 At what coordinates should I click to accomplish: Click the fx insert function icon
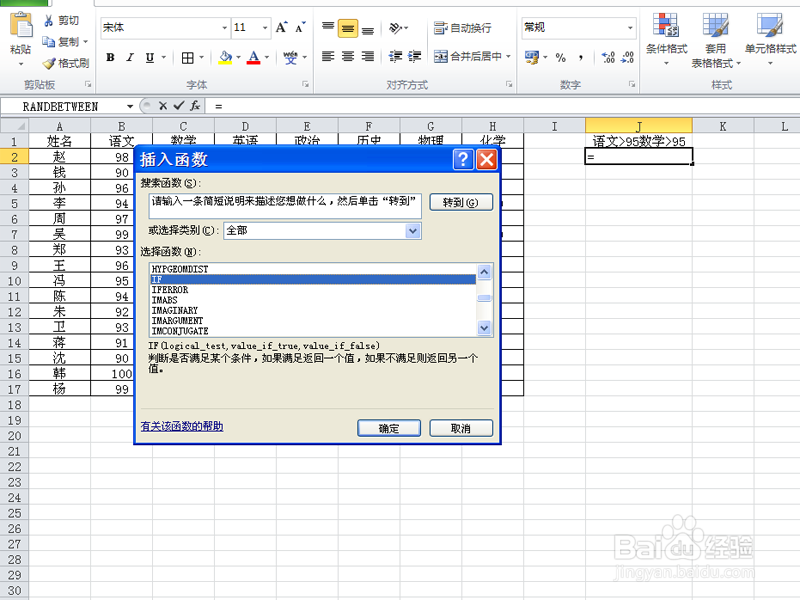pyautogui.click(x=195, y=106)
